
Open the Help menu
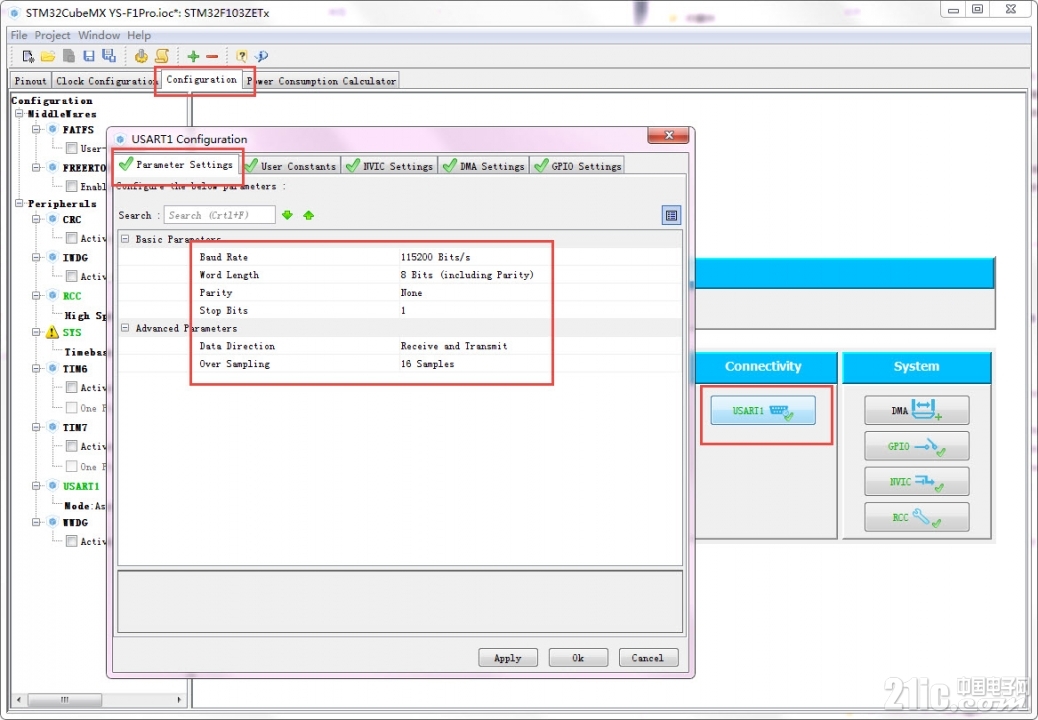(139, 35)
